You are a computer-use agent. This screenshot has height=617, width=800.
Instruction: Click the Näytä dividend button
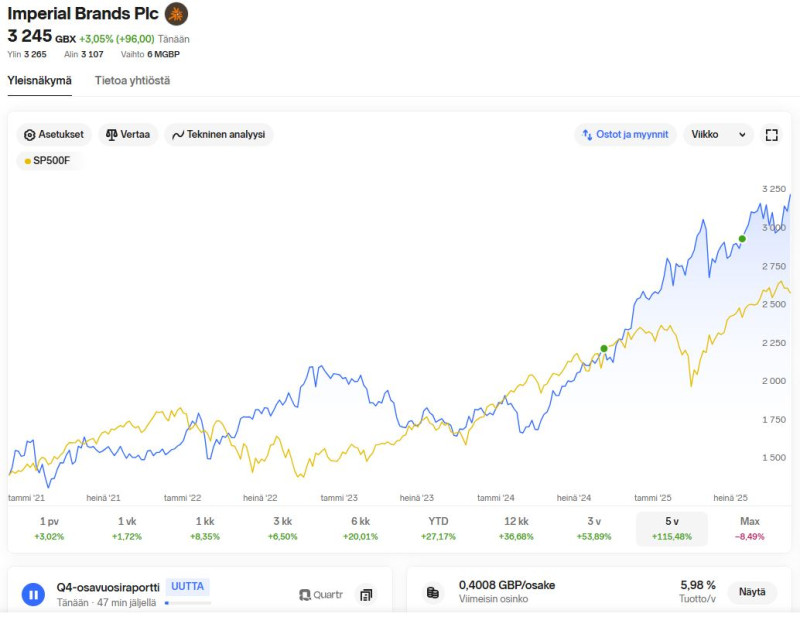[x=751, y=592]
